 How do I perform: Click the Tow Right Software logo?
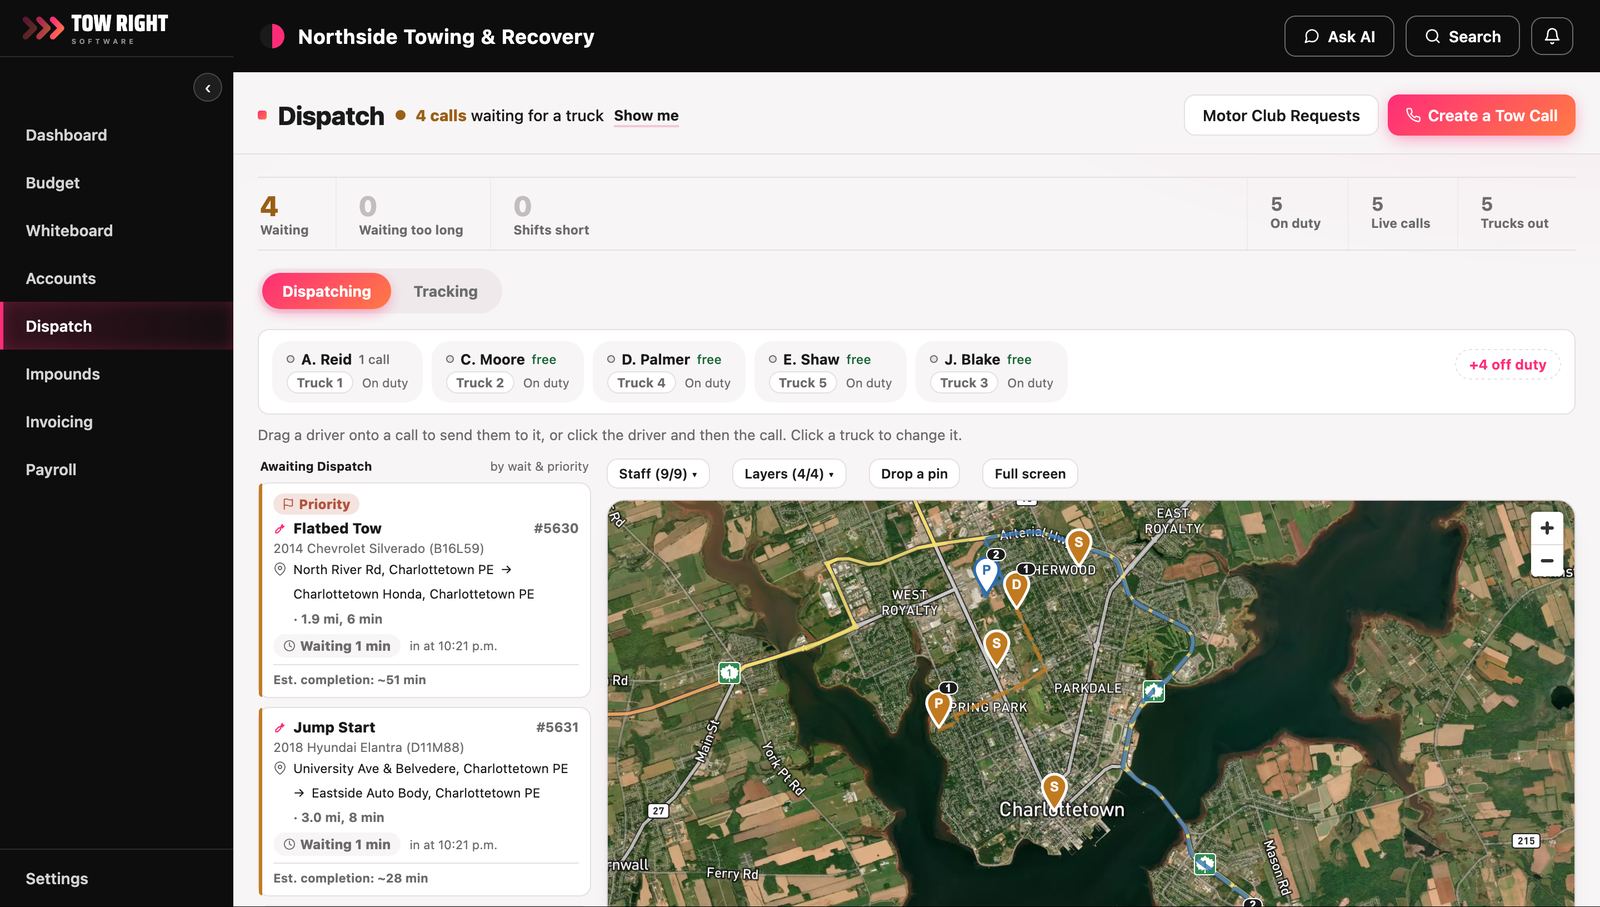point(95,28)
